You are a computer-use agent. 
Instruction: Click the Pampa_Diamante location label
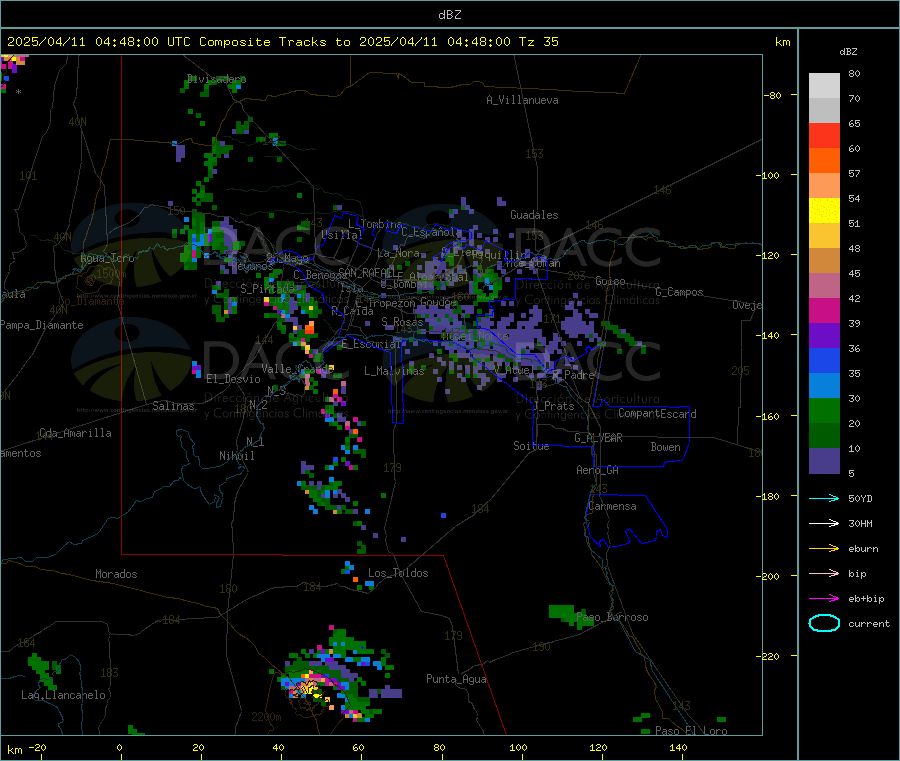pyautogui.click(x=41, y=325)
